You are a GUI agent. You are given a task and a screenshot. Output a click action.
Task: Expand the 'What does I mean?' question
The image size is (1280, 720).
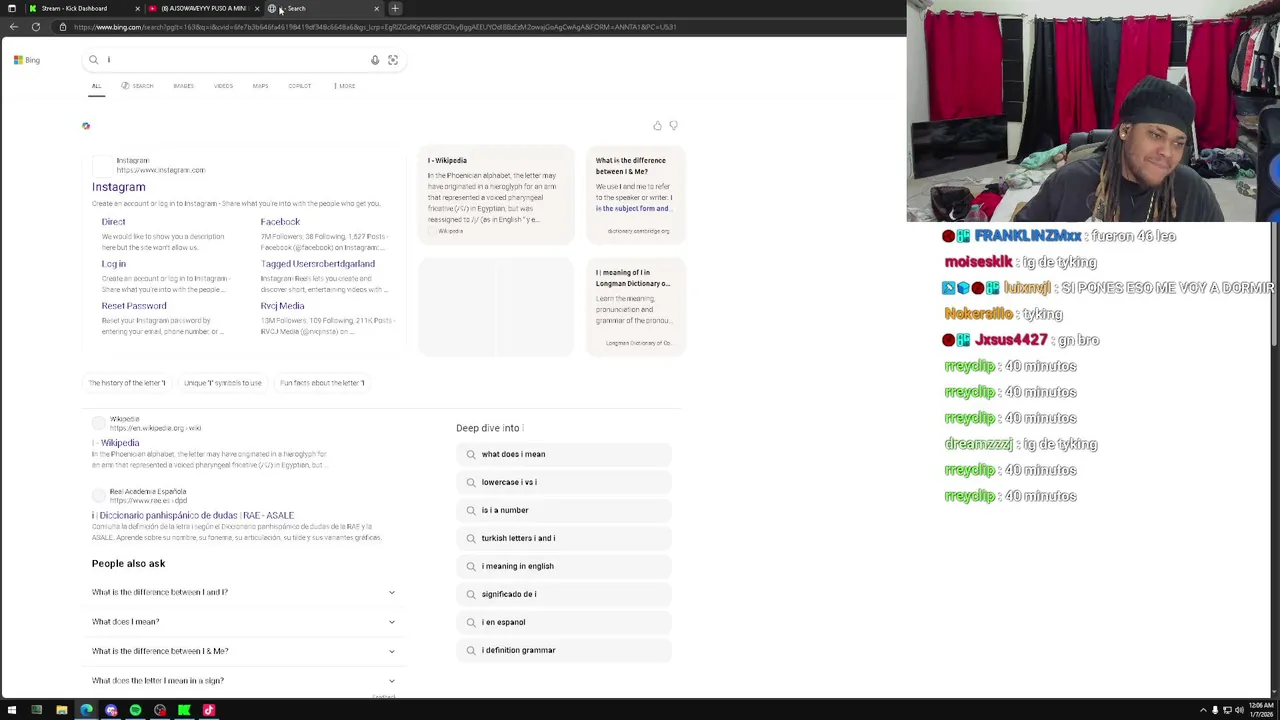pos(243,622)
